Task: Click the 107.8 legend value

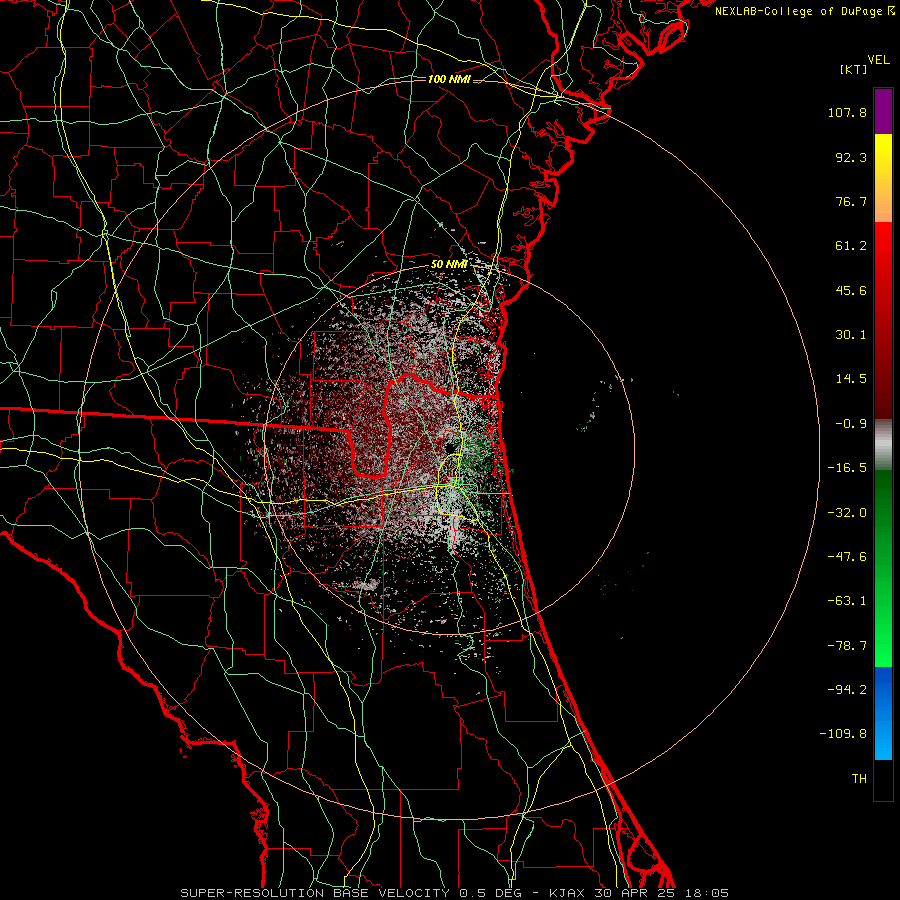Action: click(847, 112)
